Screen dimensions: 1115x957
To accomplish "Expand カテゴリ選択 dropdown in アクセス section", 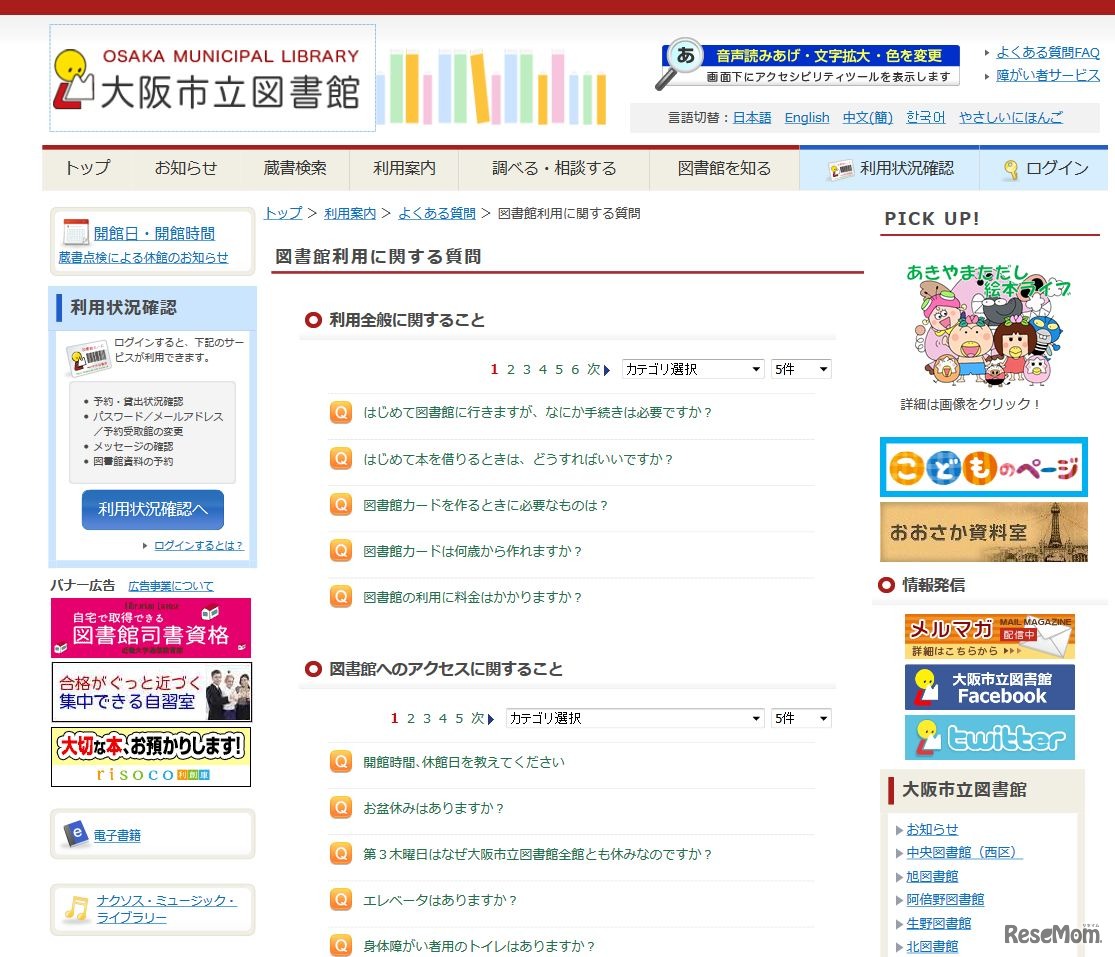I will (634, 718).
